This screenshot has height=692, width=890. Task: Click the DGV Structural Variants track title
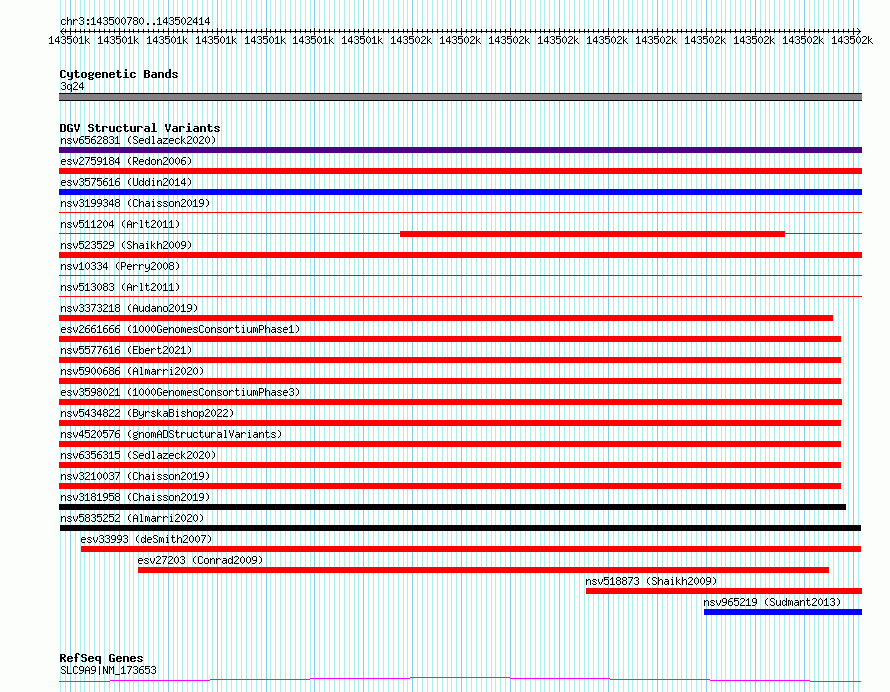[x=140, y=128]
